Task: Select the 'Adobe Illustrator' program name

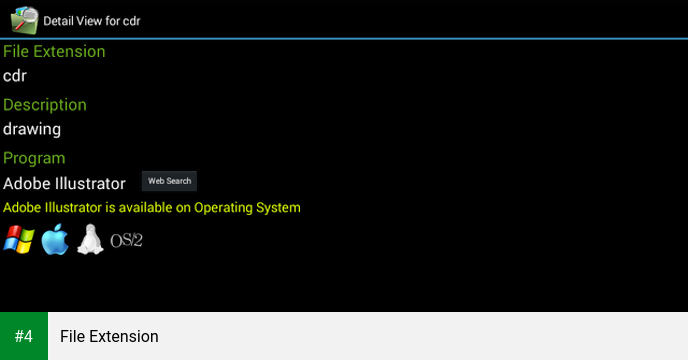Action: [x=64, y=184]
